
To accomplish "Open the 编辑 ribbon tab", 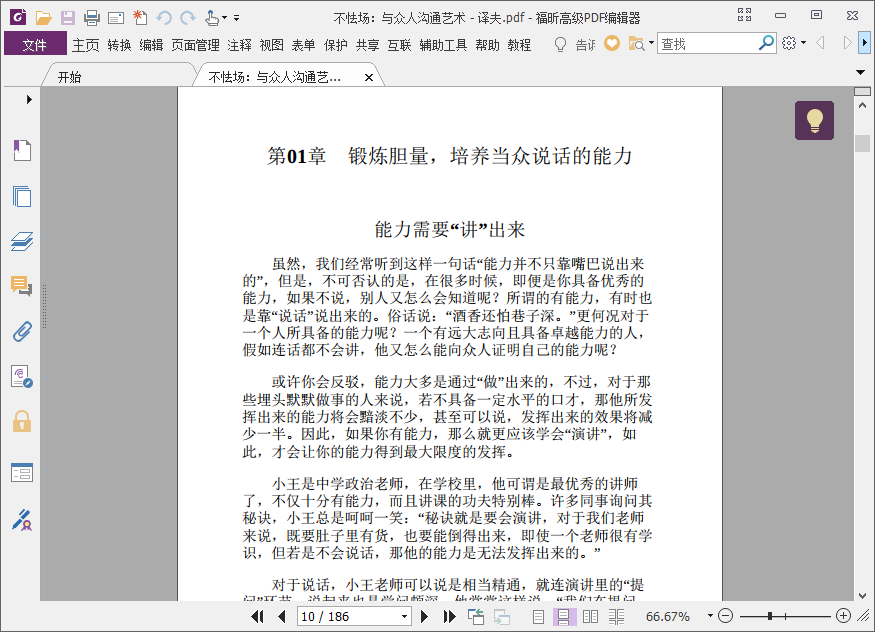I will 151,45.
